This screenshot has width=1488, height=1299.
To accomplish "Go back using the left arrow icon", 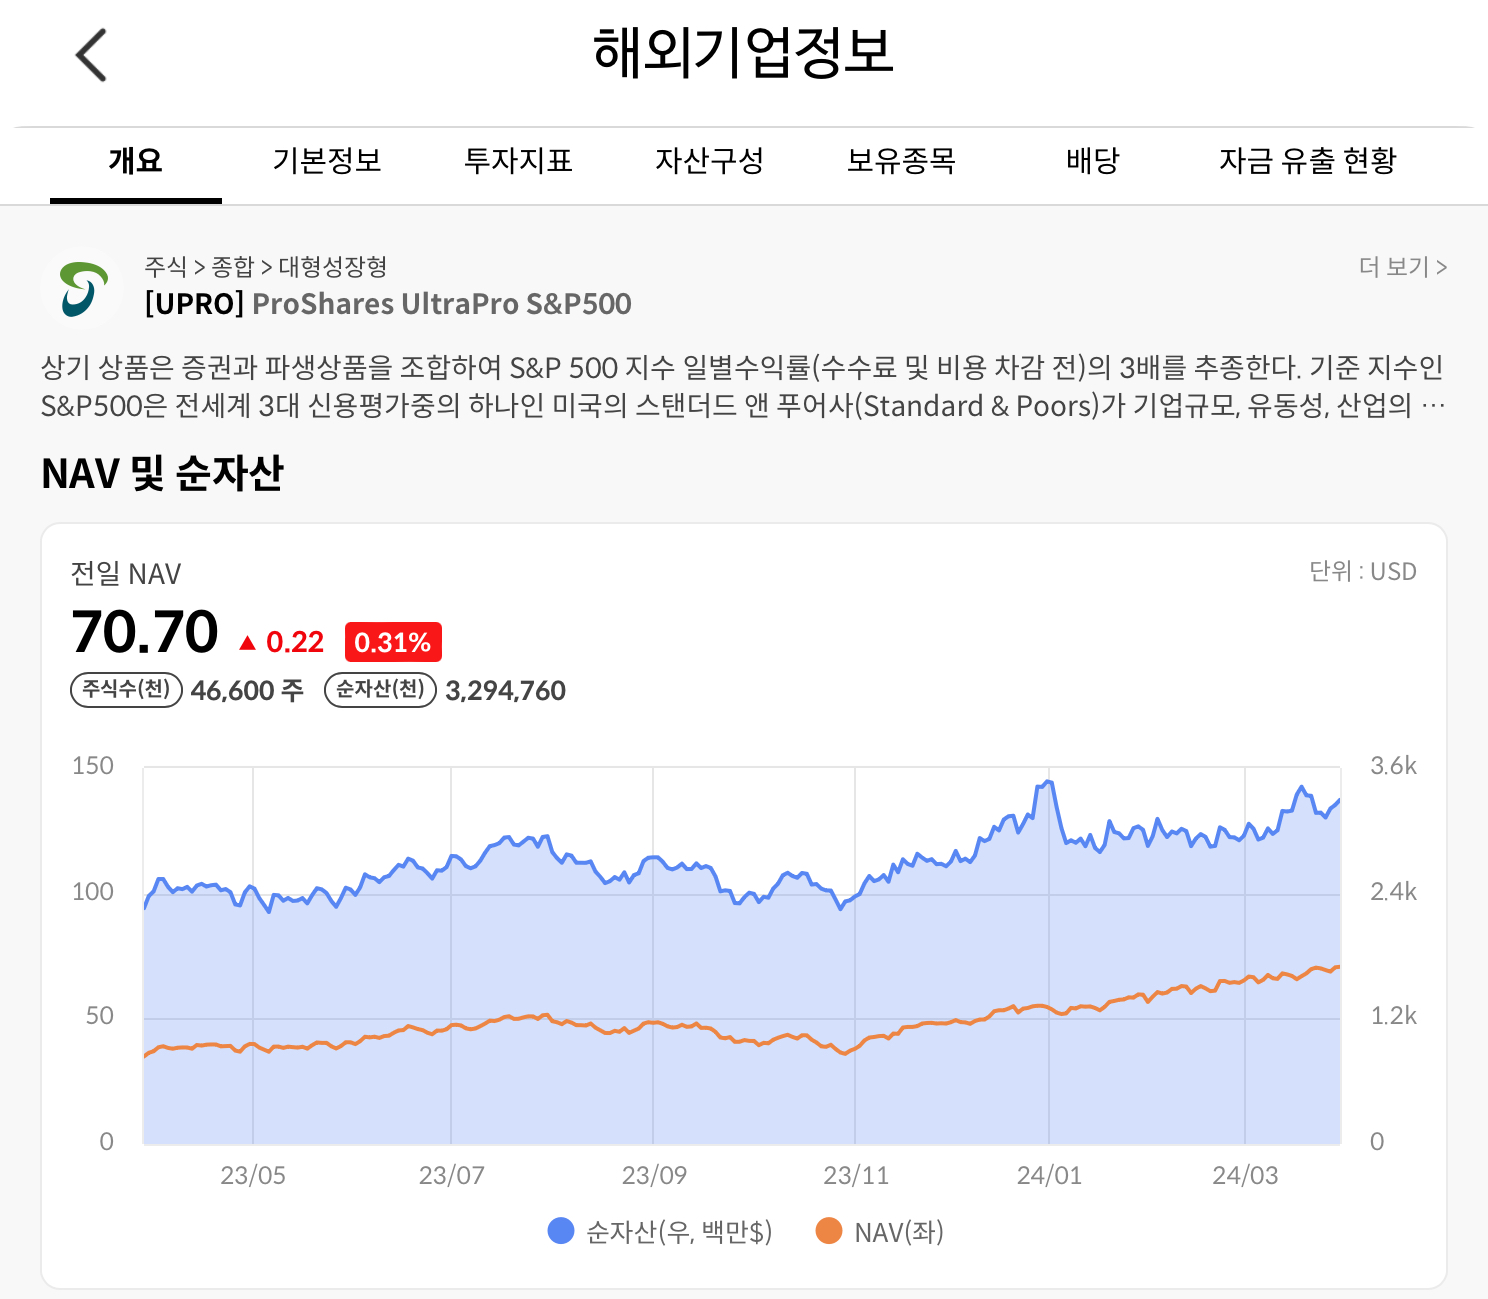I will pyautogui.click(x=91, y=55).
